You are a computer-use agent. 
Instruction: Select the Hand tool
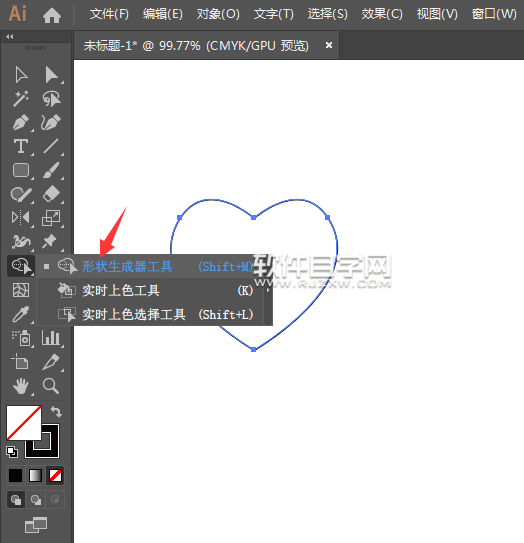coord(21,386)
